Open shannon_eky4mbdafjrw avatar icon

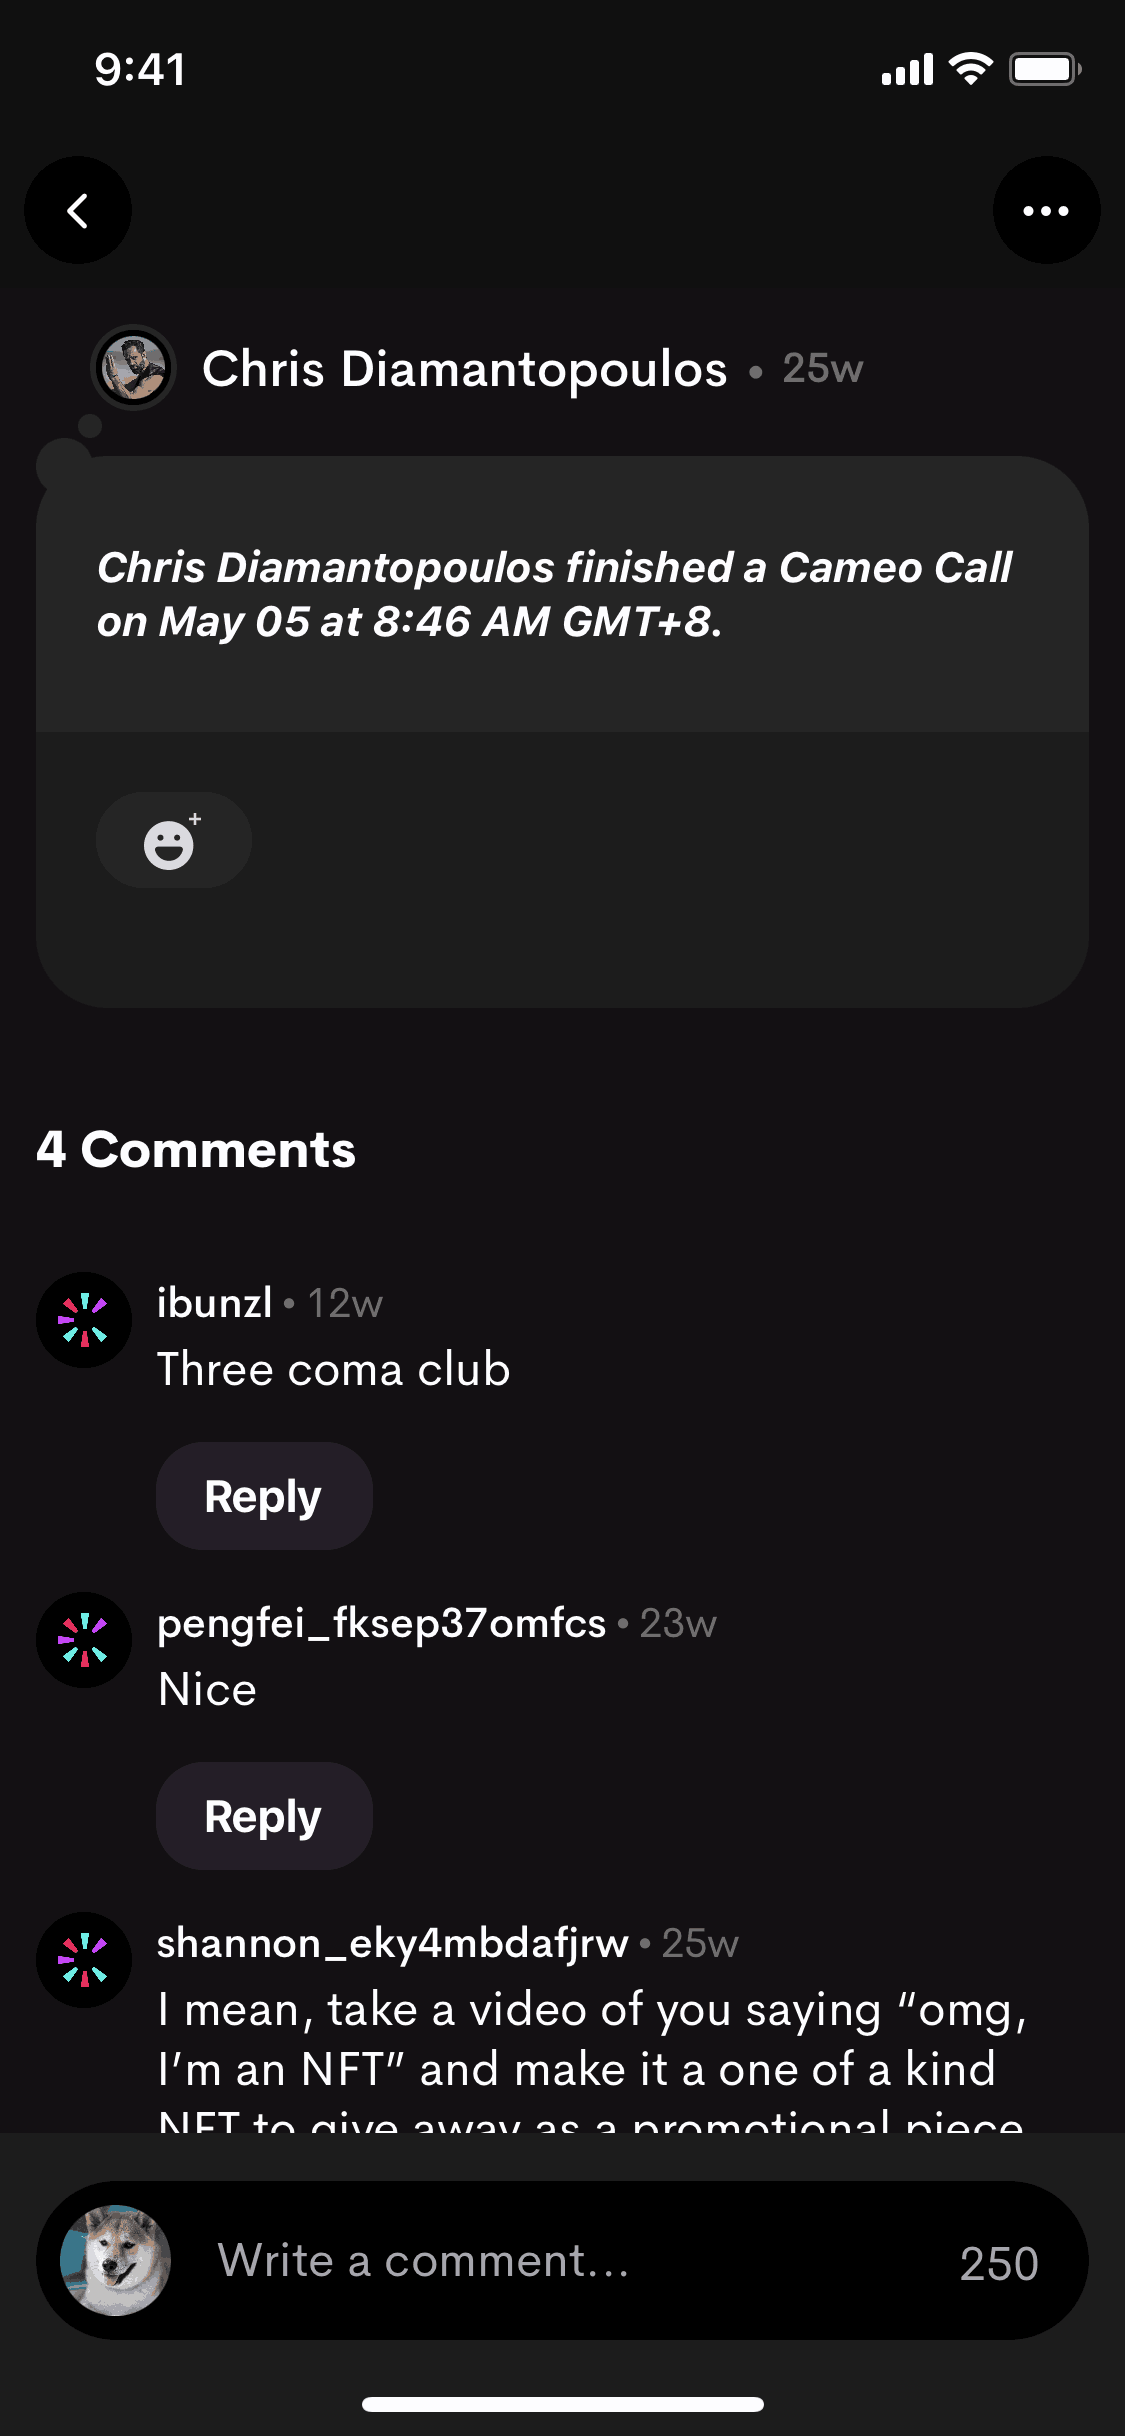[84, 1960]
